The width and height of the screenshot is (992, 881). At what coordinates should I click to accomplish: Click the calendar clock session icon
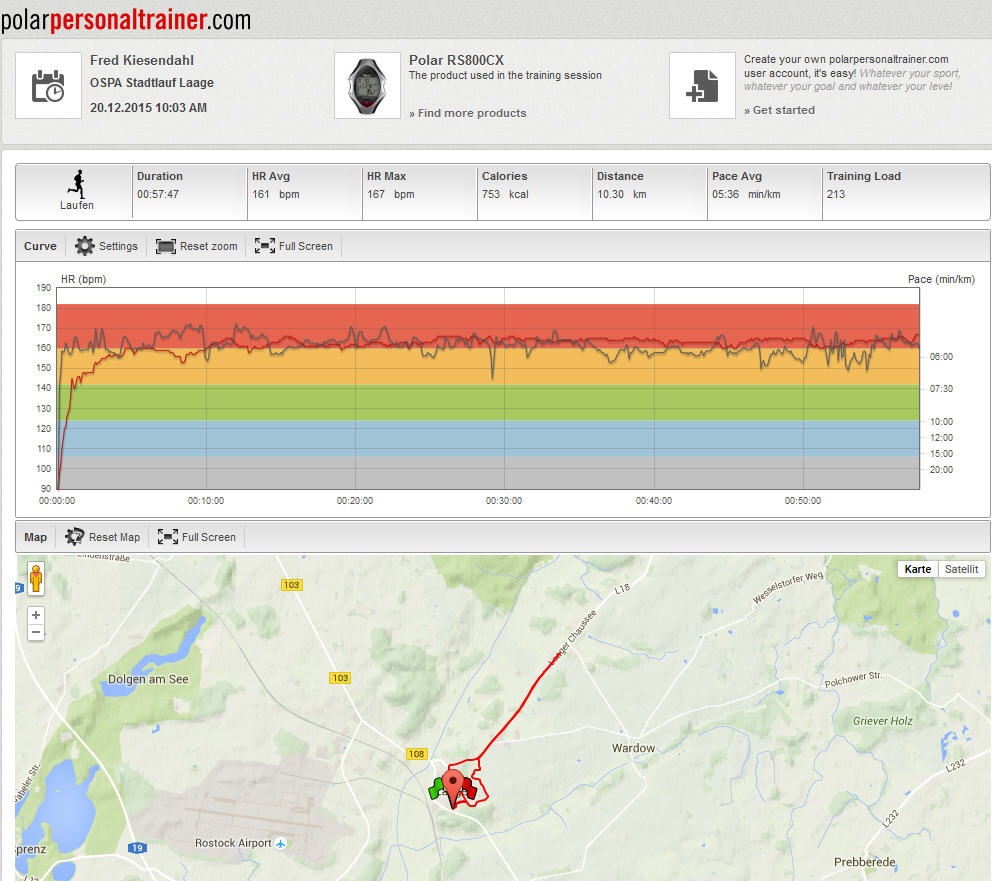tap(48, 85)
